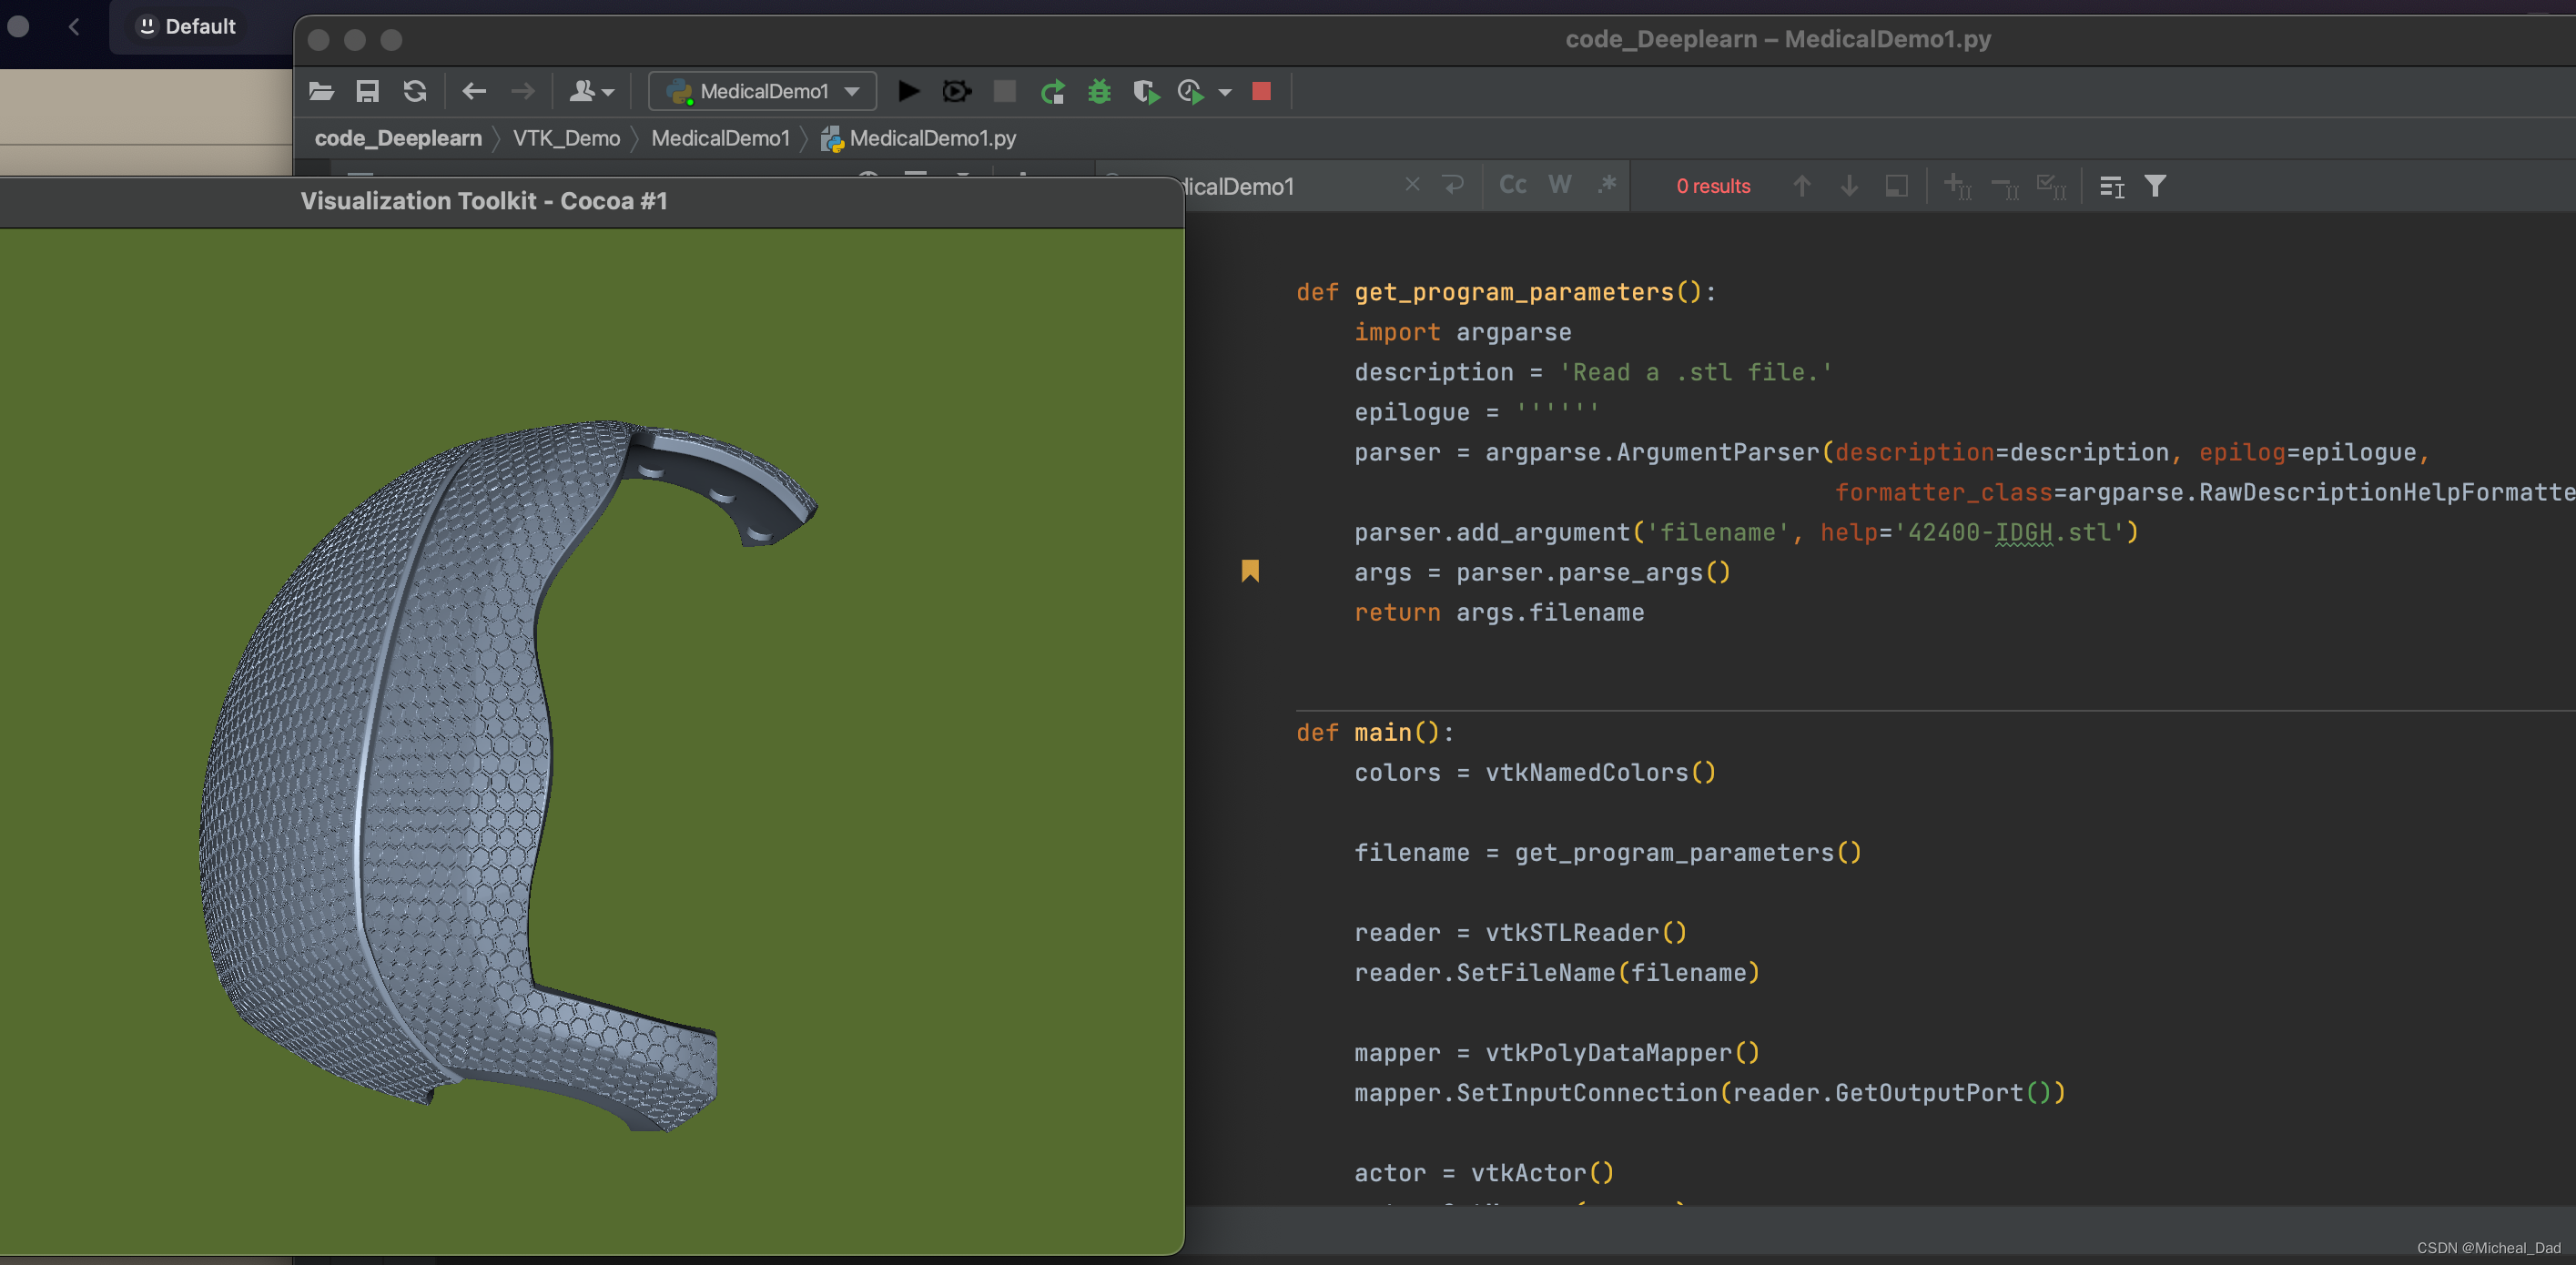
Task: Toggle whole Words (W) search option
Action: coord(1559,185)
